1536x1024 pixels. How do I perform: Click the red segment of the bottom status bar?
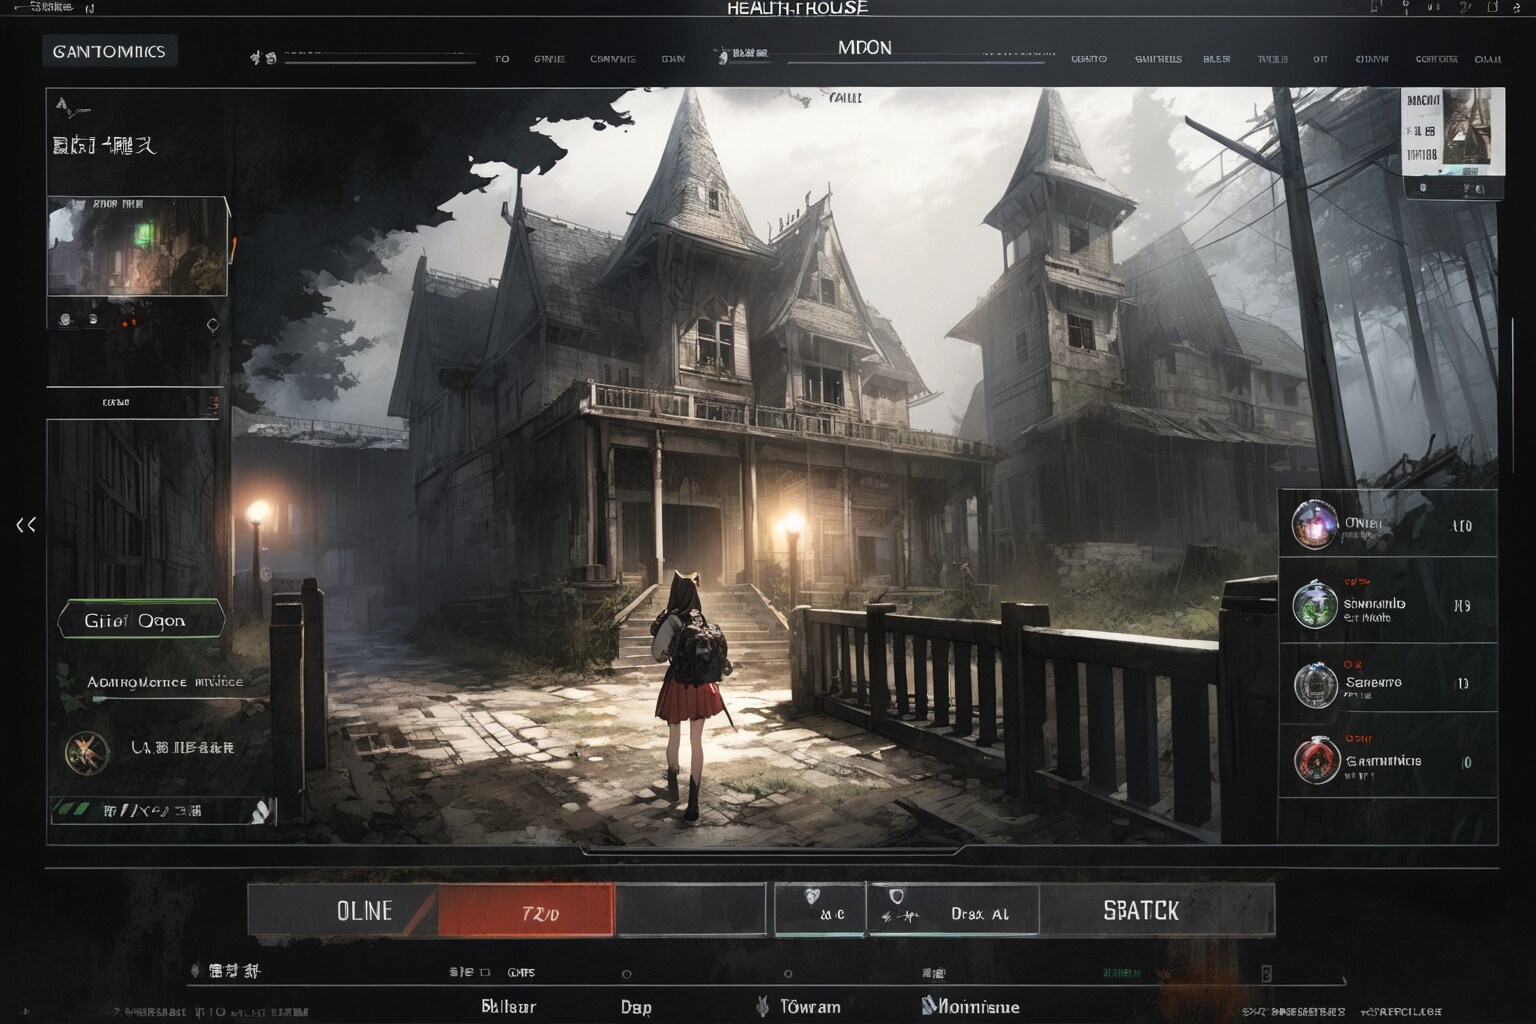[x=527, y=911]
